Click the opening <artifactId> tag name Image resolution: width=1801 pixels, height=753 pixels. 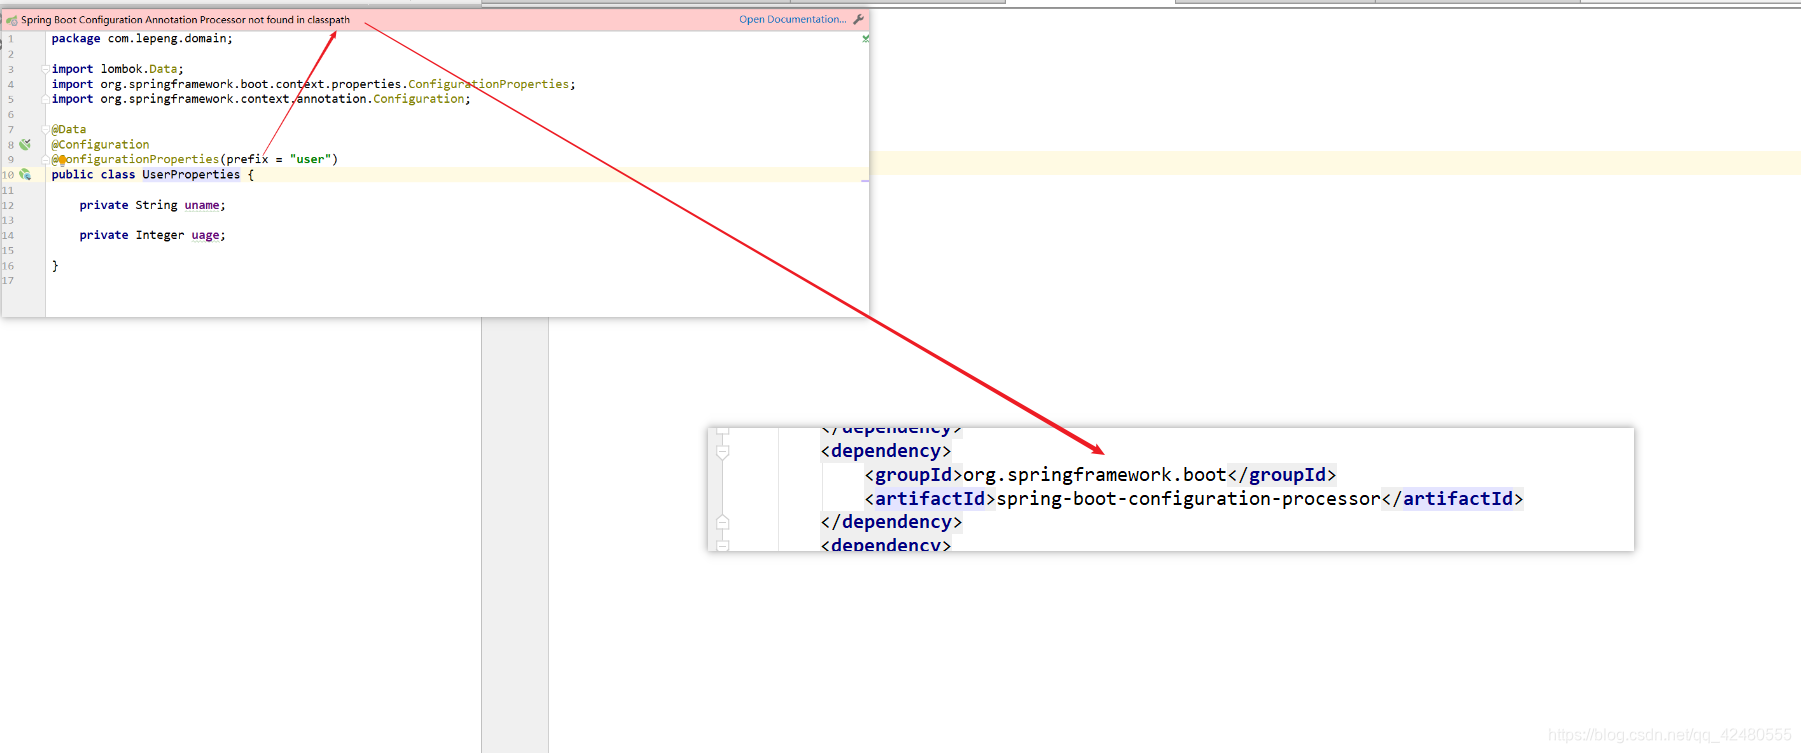[930, 499]
